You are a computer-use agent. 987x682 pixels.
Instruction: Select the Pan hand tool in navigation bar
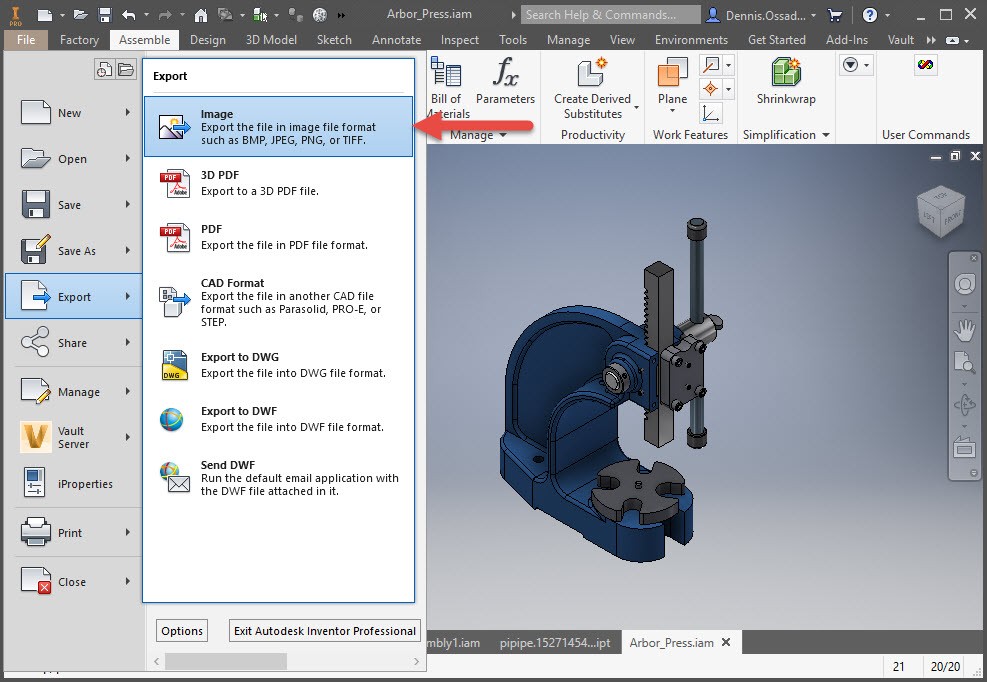coord(965,328)
